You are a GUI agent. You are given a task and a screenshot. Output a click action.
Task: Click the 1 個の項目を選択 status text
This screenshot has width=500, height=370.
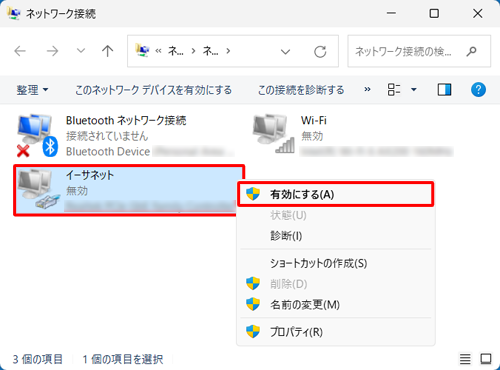pyautogui.click(x=123, y=359)
